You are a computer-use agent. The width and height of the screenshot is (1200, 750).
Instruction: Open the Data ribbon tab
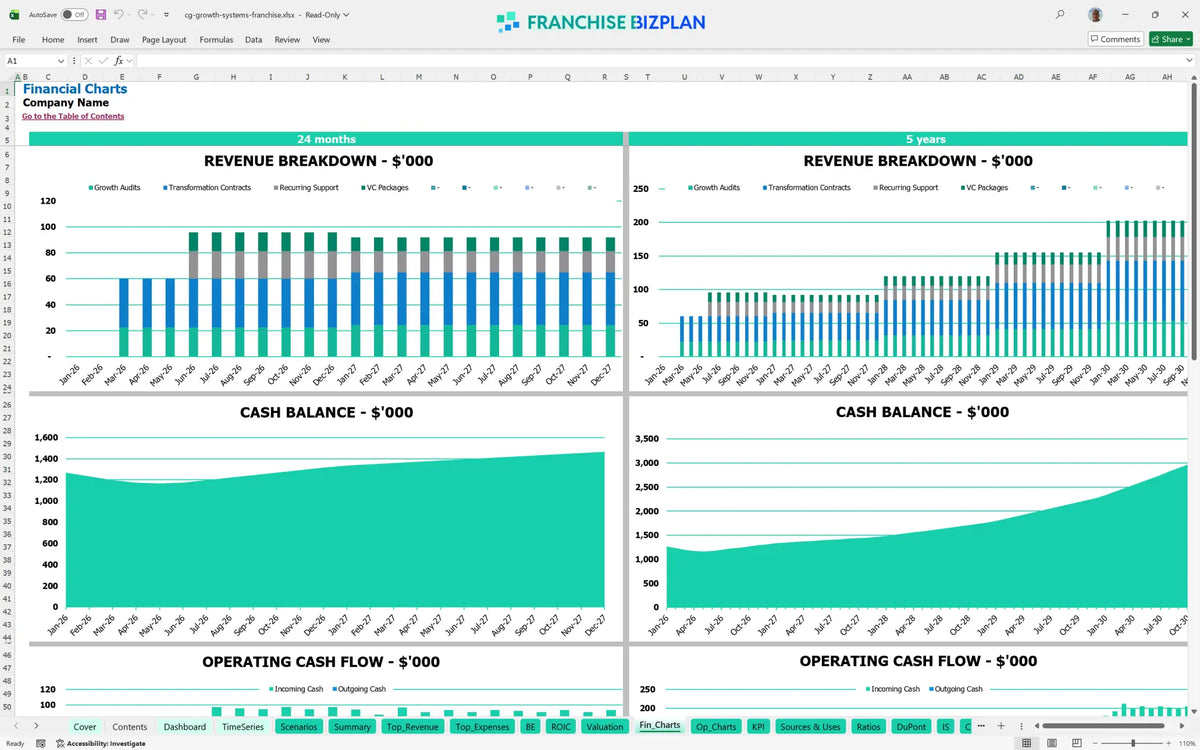click(x=254, y=40)
